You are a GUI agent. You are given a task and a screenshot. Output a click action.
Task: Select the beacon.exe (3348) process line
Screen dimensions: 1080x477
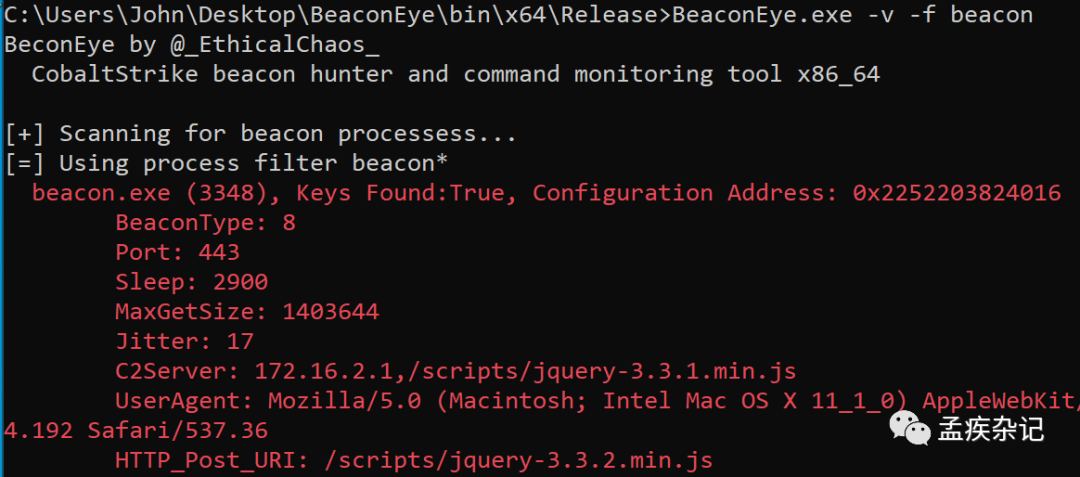pos(546,193)
